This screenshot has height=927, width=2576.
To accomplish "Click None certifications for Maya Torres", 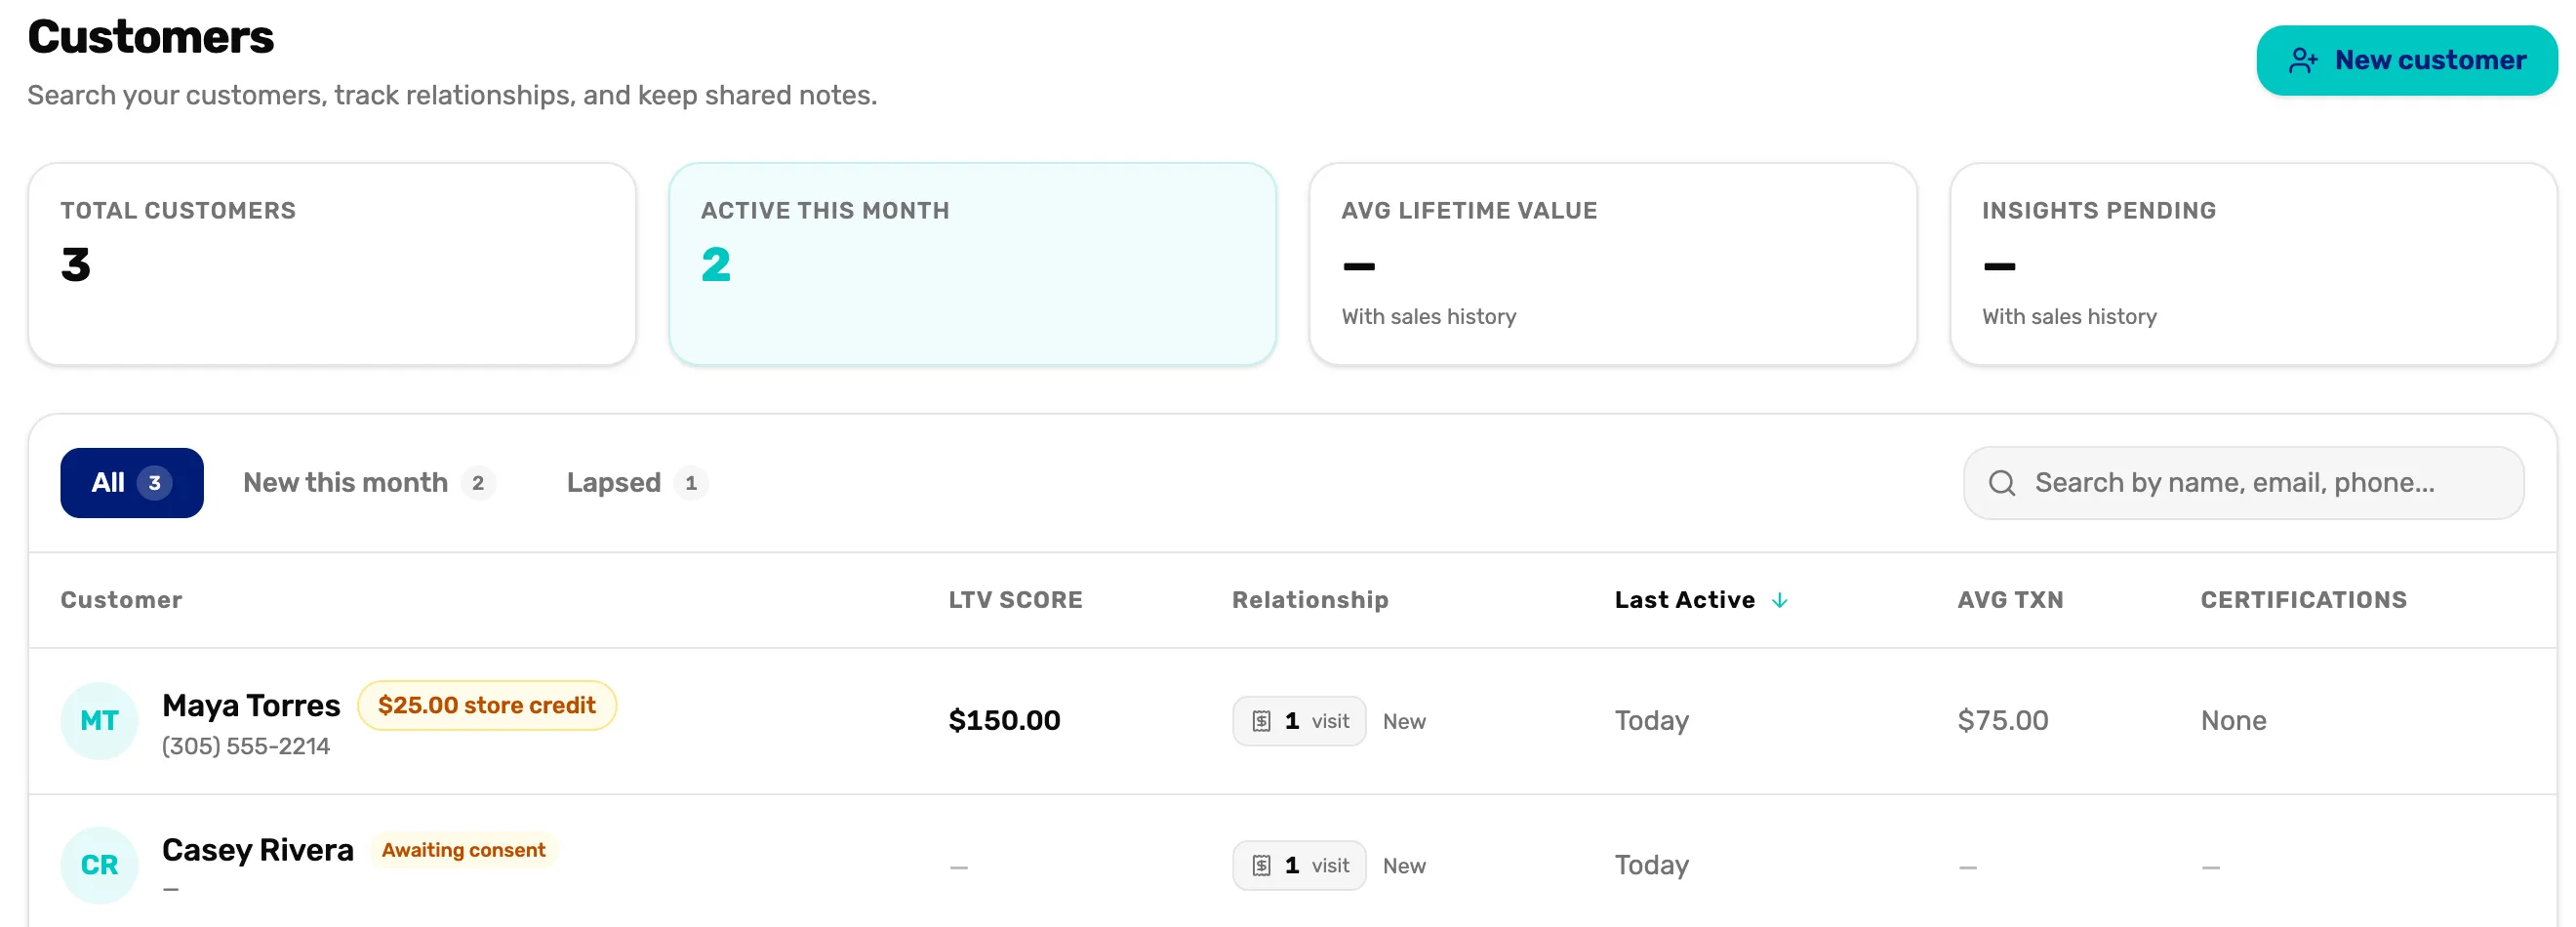I will point(2233,721).
